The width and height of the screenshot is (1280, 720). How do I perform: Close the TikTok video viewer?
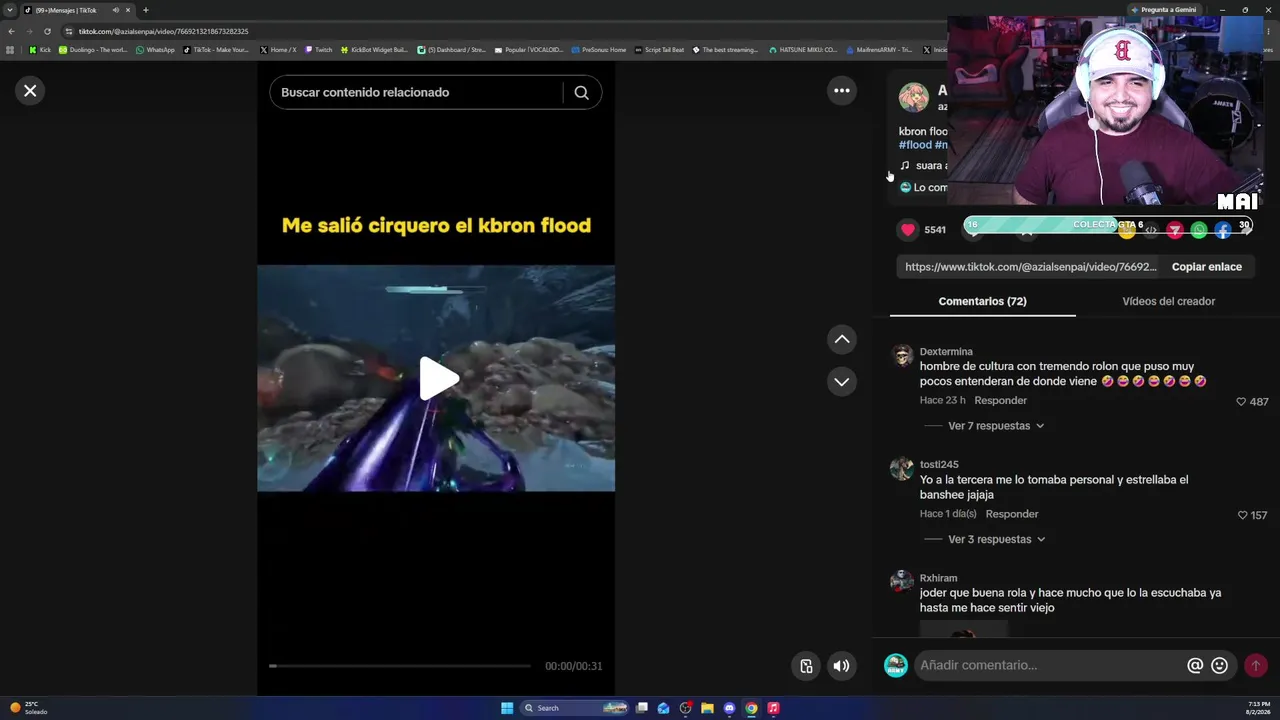30,91
